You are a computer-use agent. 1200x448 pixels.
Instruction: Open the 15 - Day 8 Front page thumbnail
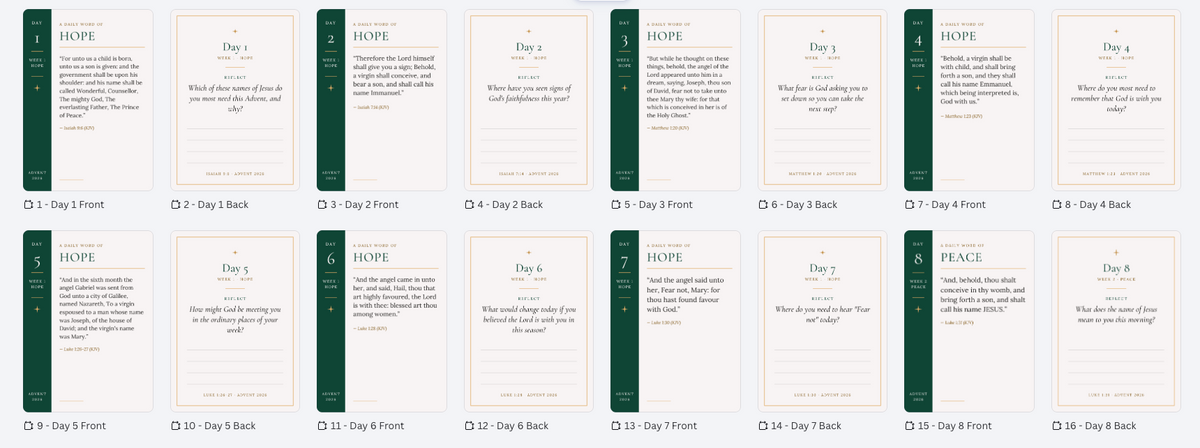click(x=968, y=321)
